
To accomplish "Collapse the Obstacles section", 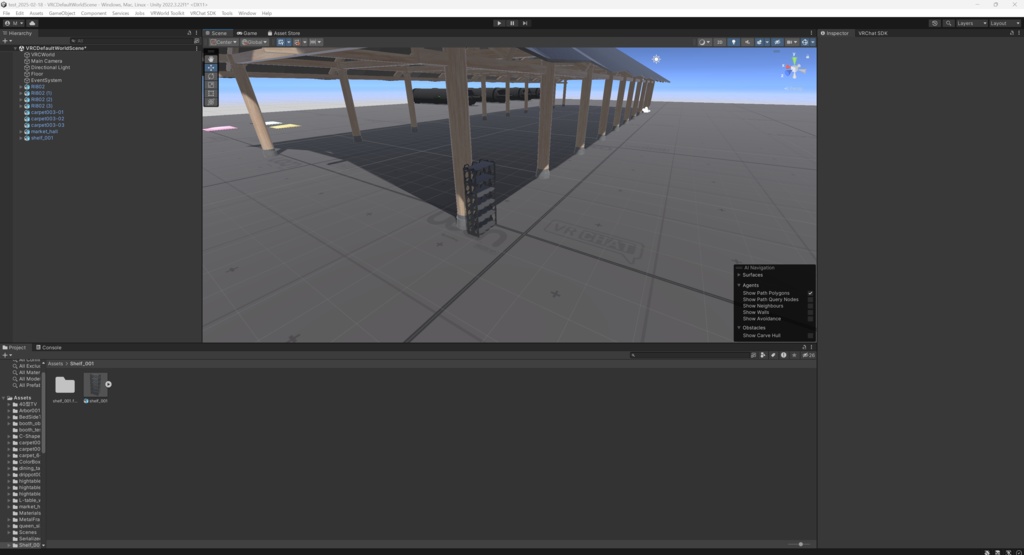I will tap(739, 328).
